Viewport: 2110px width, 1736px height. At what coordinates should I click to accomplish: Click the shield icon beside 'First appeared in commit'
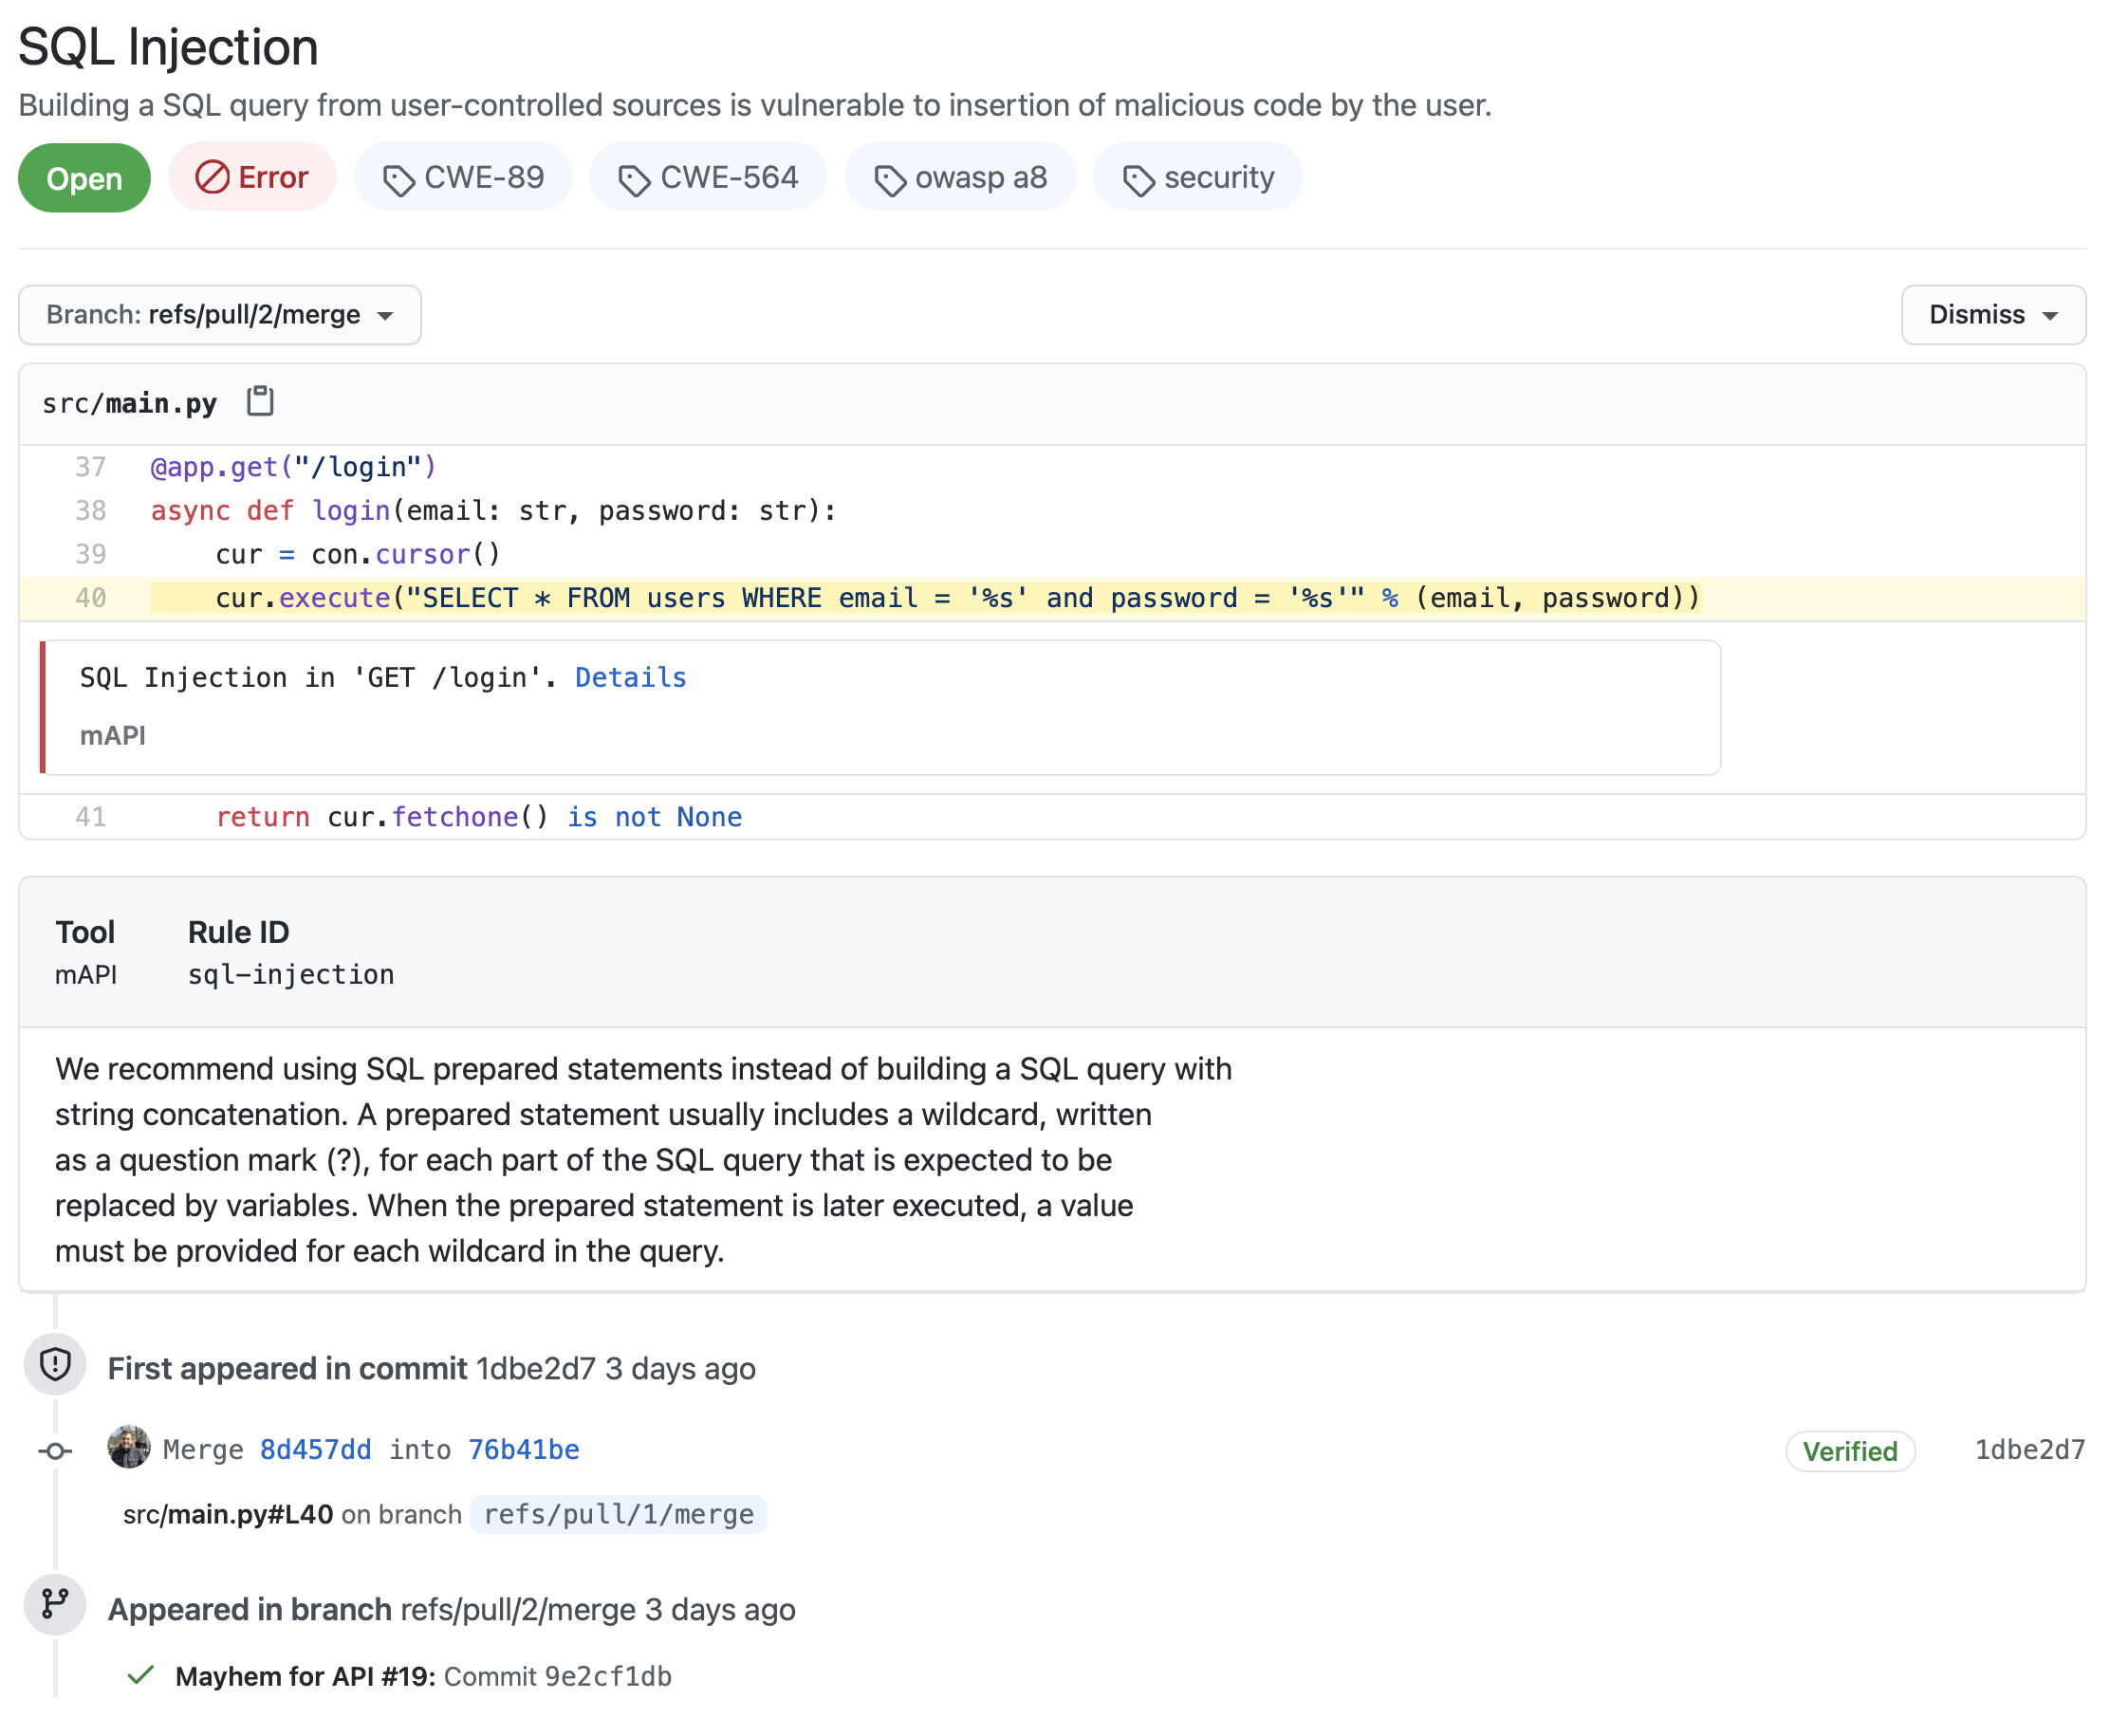click(54, 1367)
